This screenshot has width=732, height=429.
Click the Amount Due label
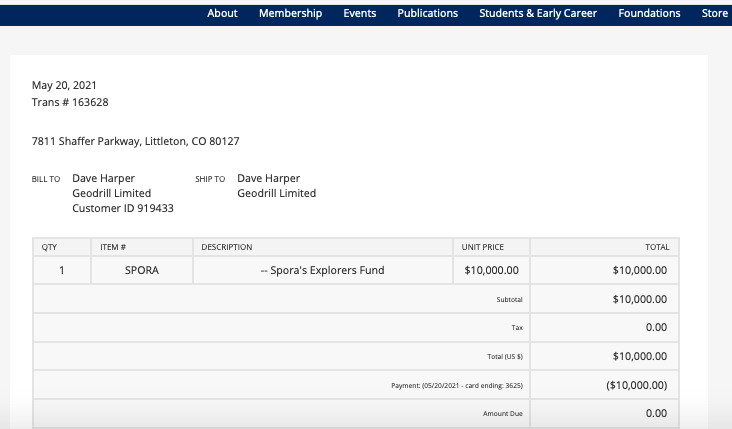(x=502, y=413)
